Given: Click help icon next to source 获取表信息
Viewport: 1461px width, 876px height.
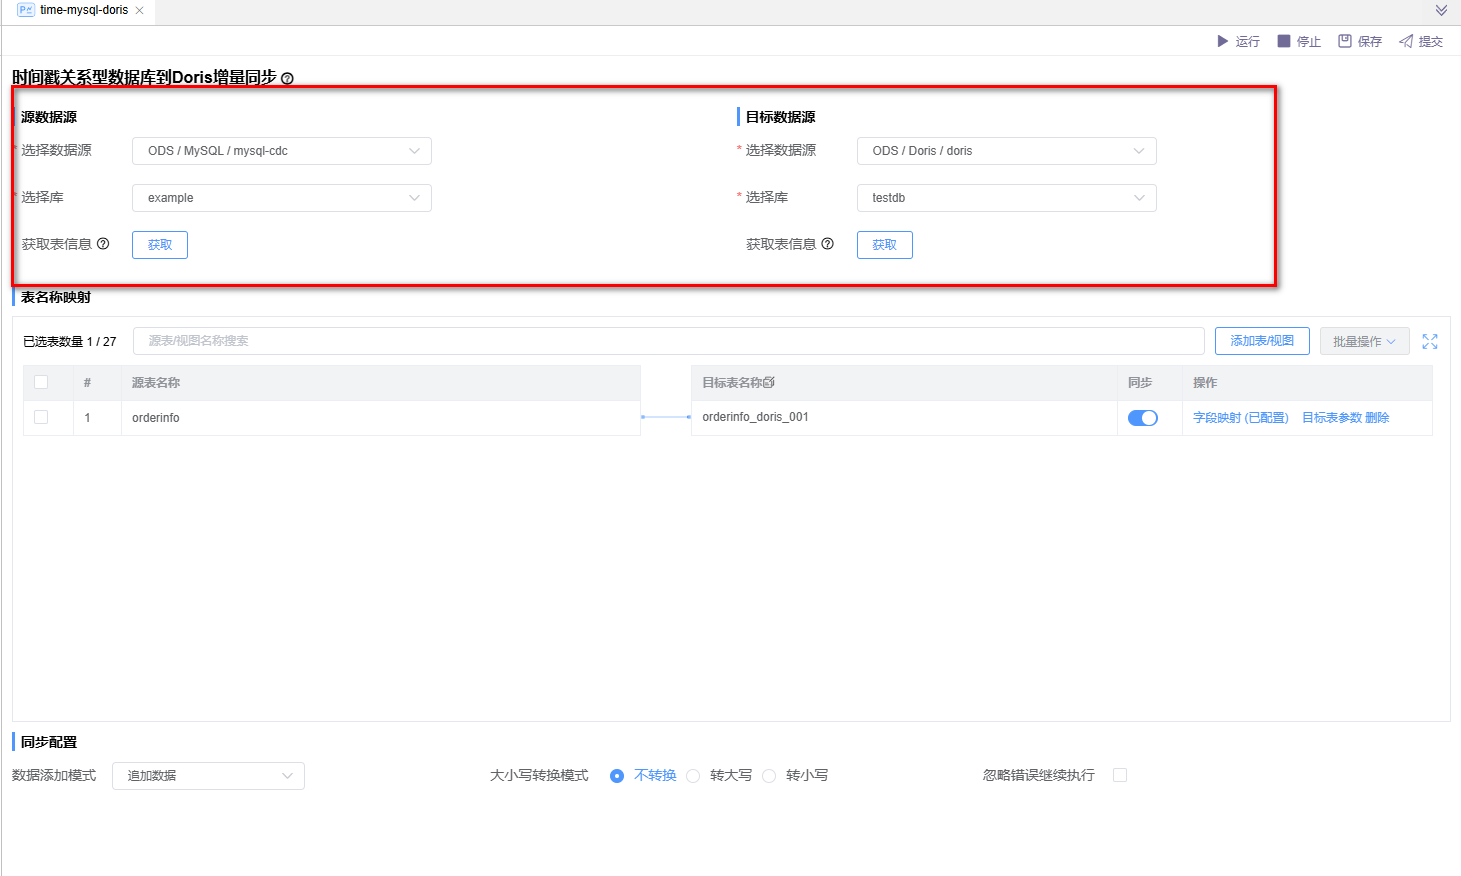Looking at the screenshot, I should pos(103,244).
